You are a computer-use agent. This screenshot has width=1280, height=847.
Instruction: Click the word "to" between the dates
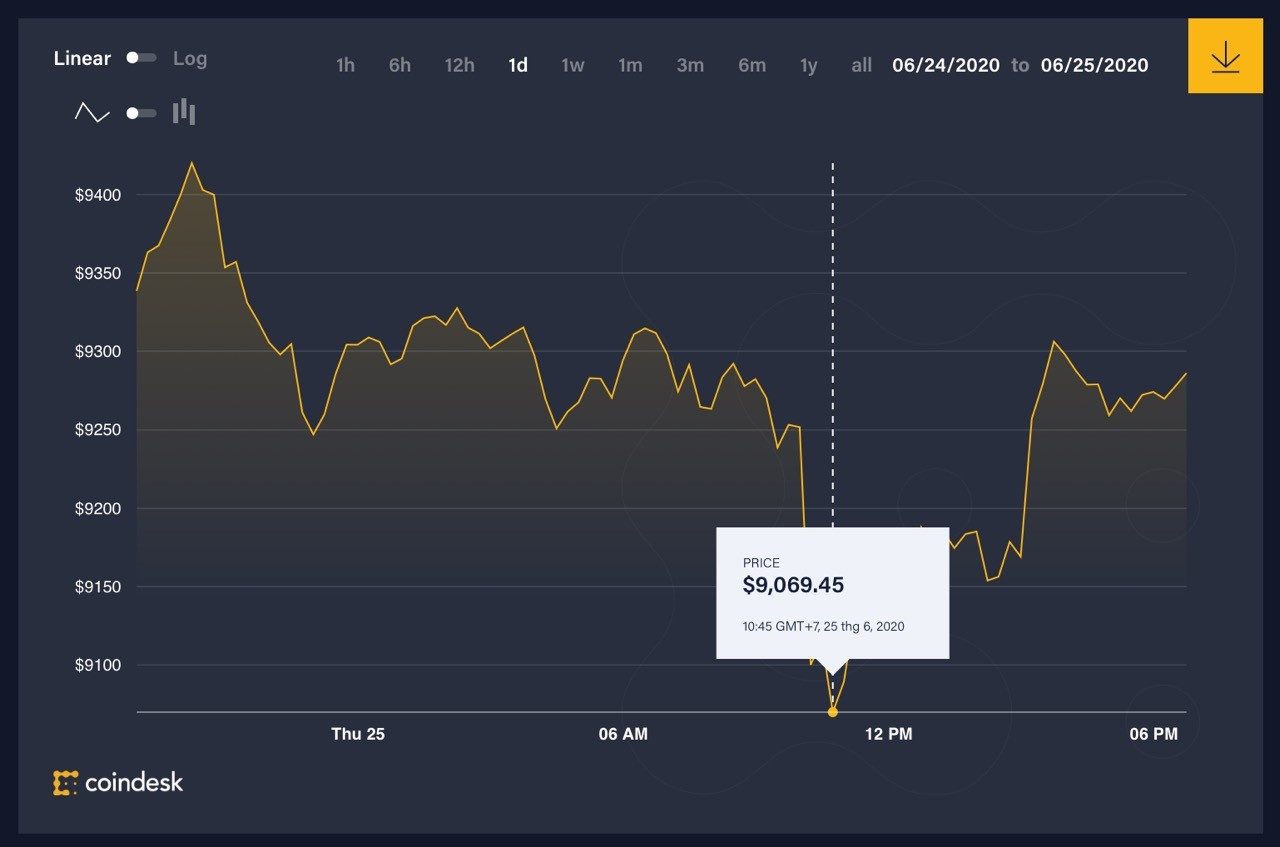pyautogui.click(x=1020, y=65)
